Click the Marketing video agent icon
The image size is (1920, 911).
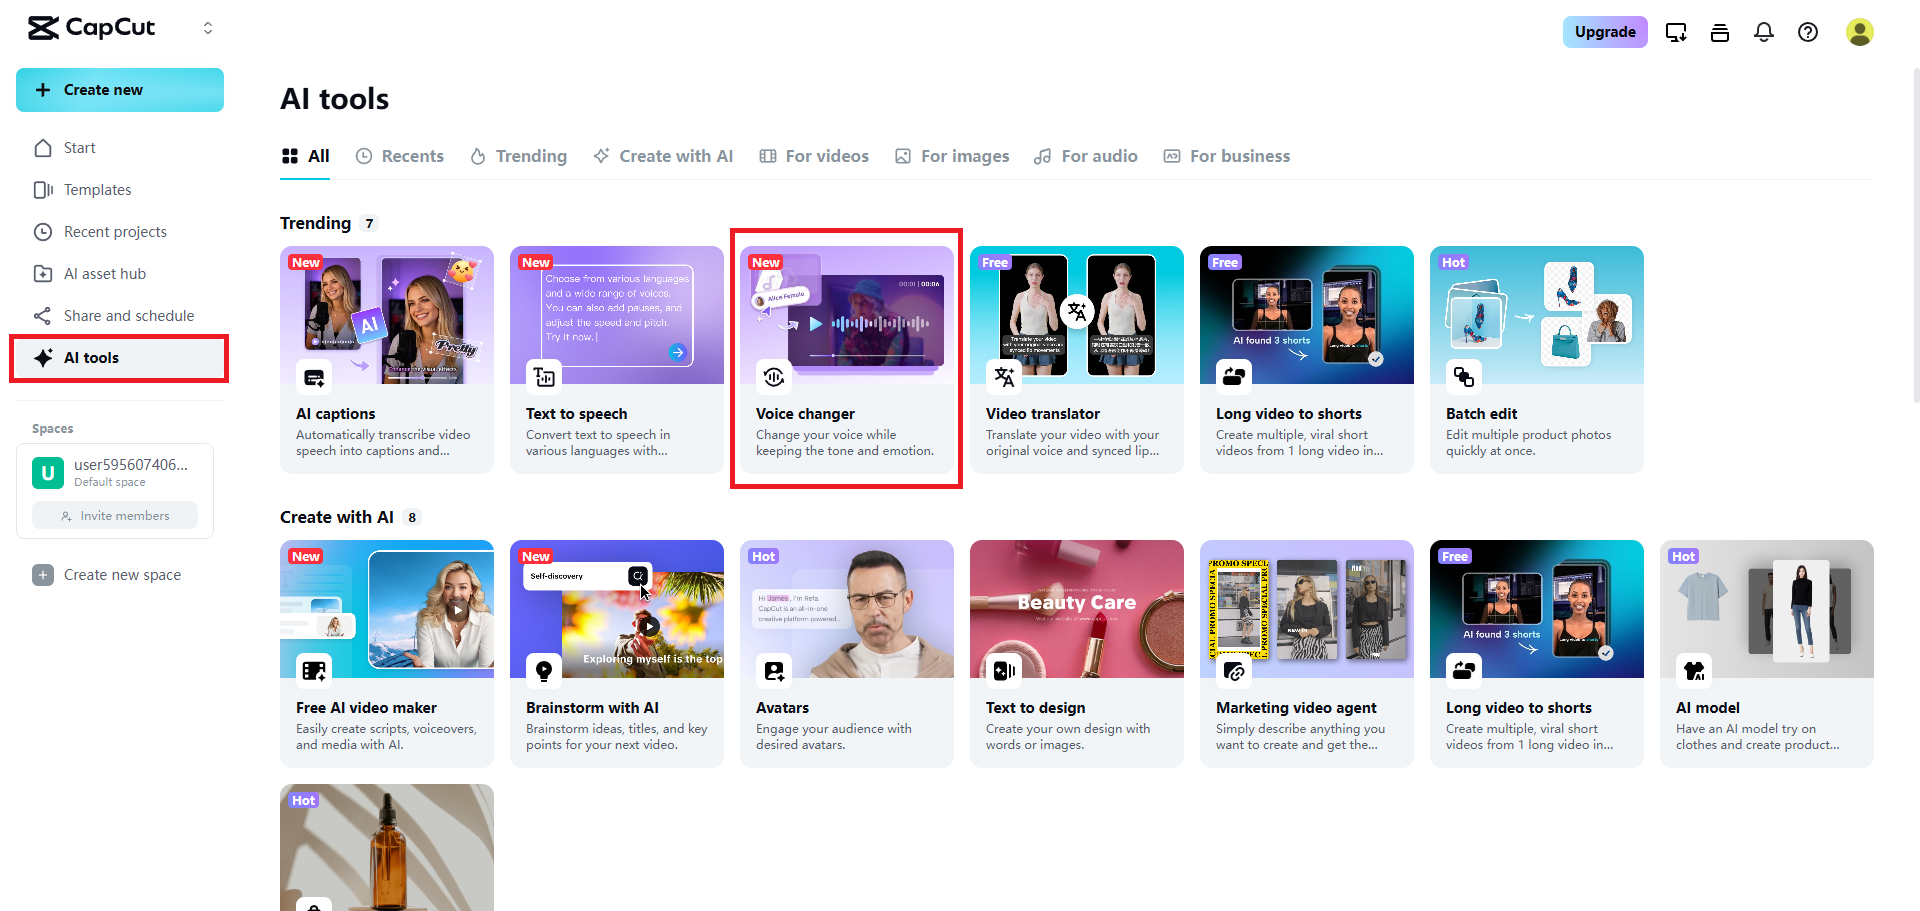pos(1234,671)
